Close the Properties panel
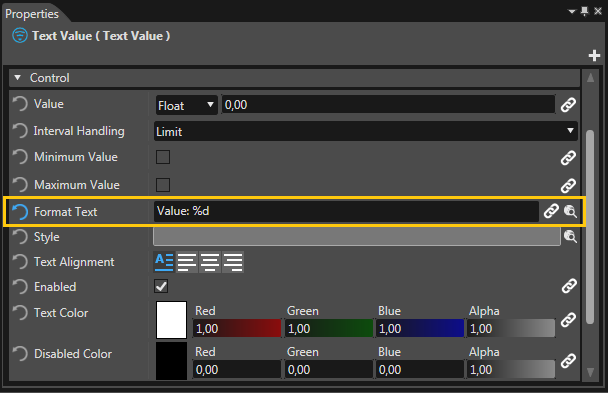 tap(598, 11)
